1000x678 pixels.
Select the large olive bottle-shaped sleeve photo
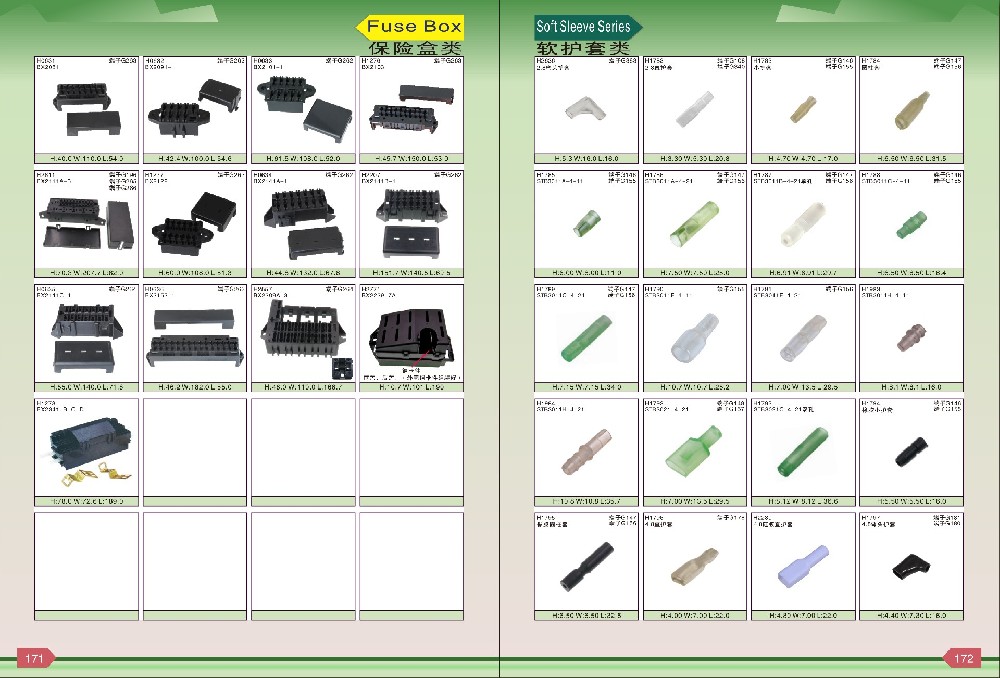point(912,110)
